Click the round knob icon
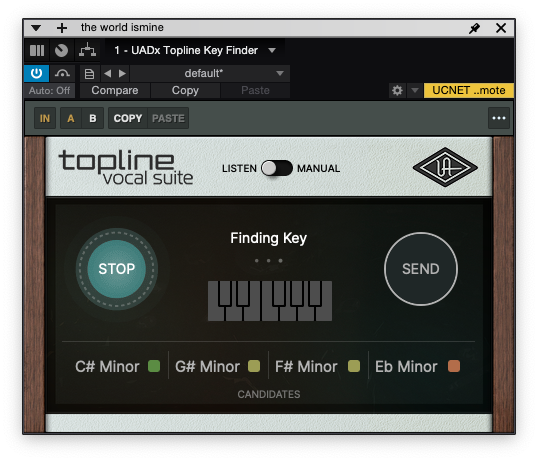This screenshot has height=461, width=538. point(61,50)
